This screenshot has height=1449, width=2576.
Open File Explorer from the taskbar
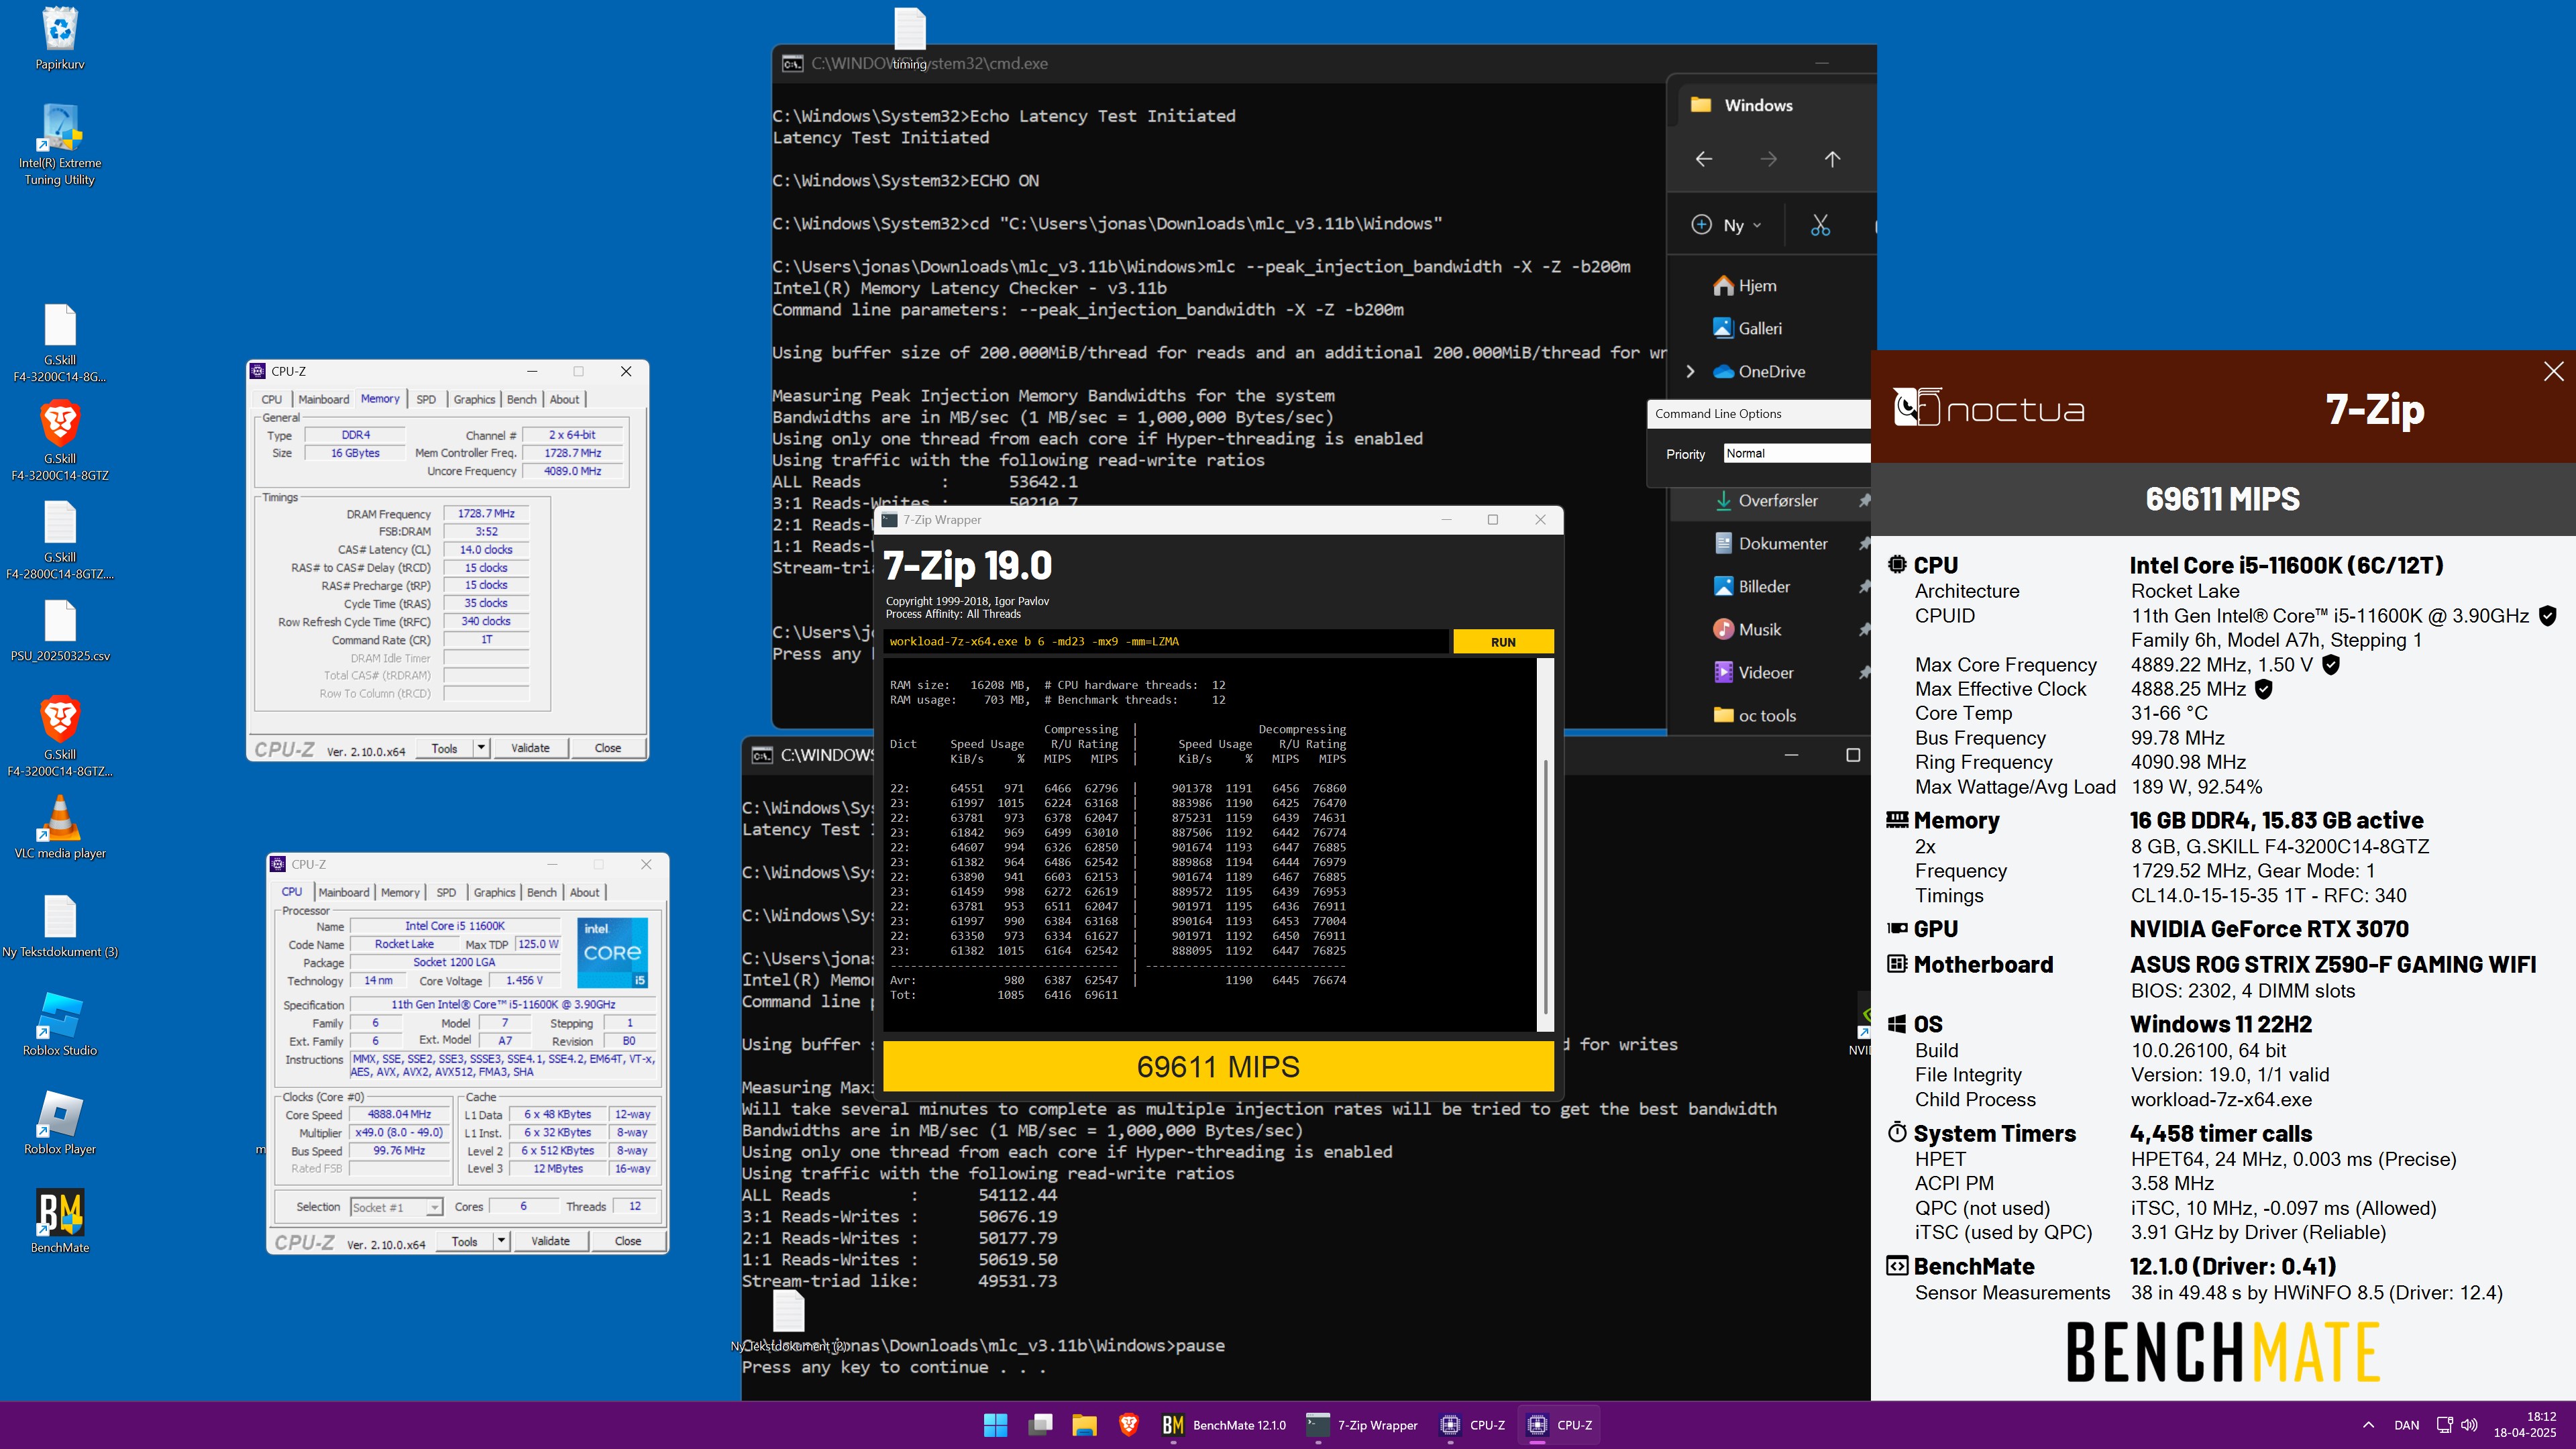(x=1084, y=1425)
